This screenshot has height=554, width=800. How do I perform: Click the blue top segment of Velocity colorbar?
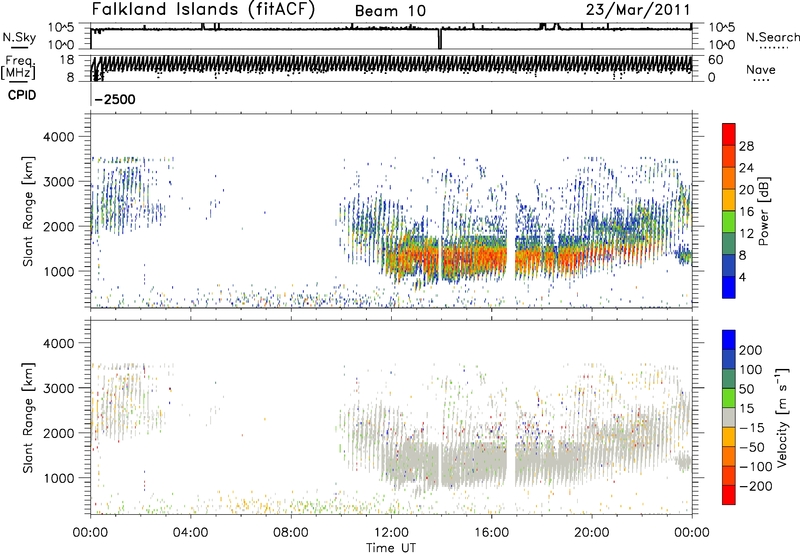(x=729, y=340)
